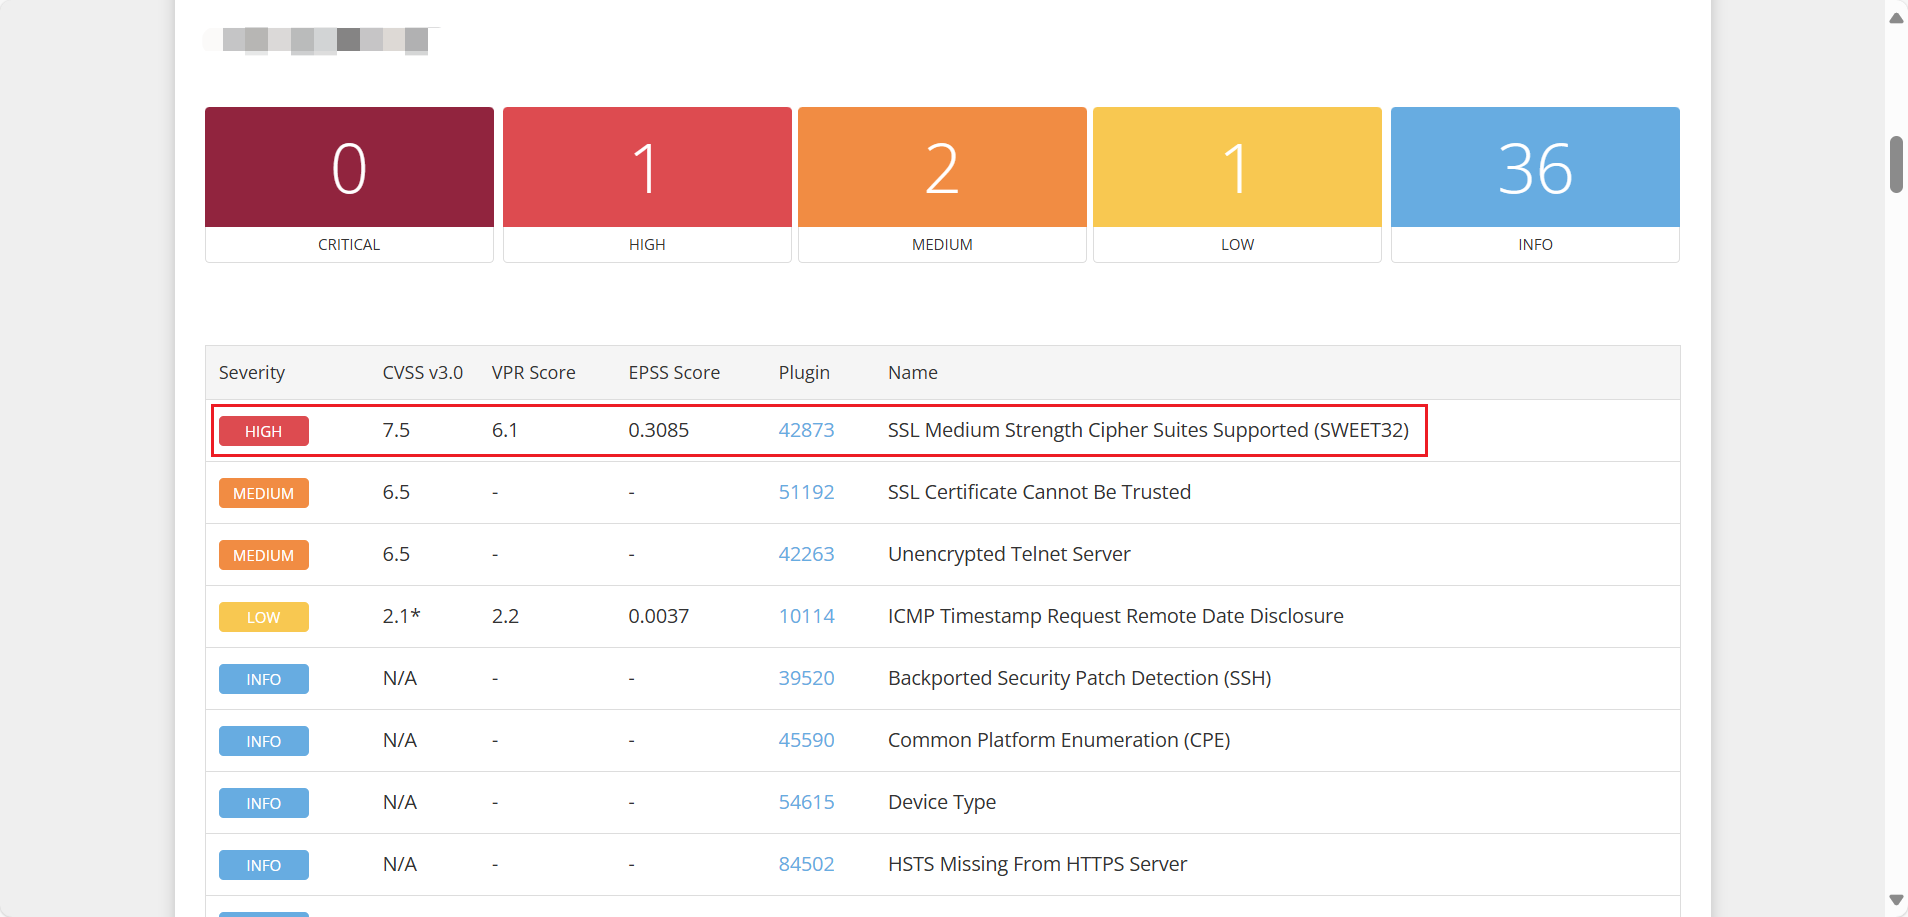1908x917 pixels.
Task: Open plugin 45590 CPE link
Action: [x=806, y=740]
